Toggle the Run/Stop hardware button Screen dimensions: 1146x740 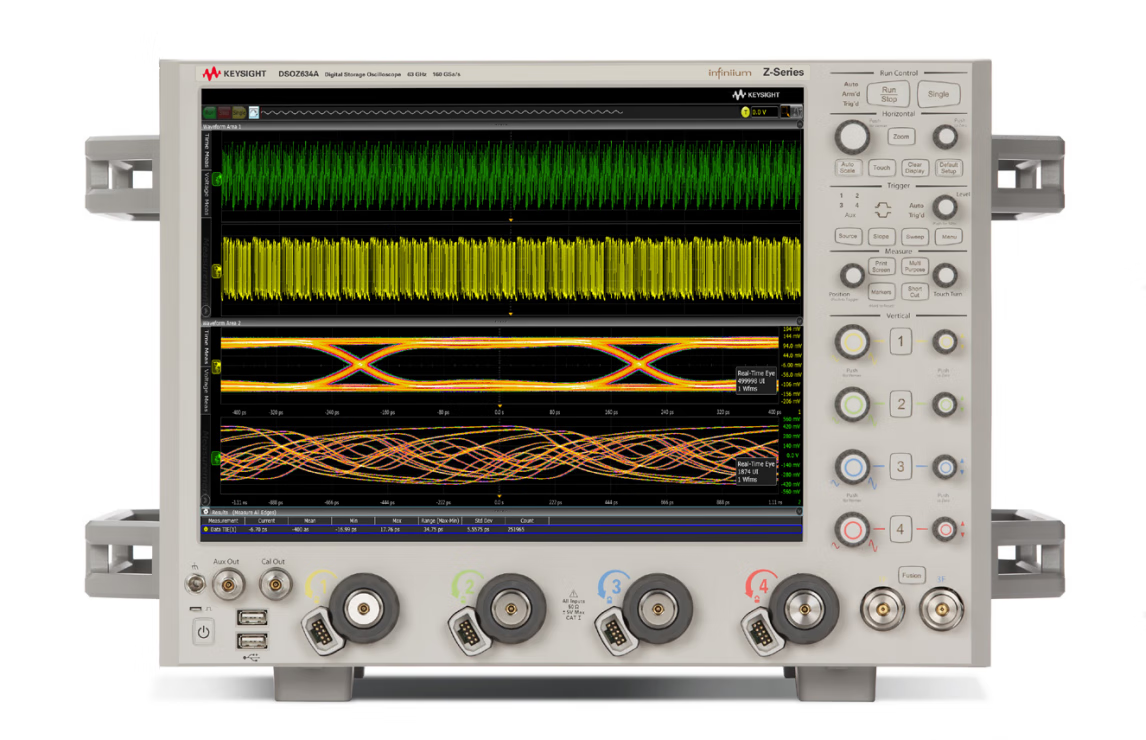point(888,94)
